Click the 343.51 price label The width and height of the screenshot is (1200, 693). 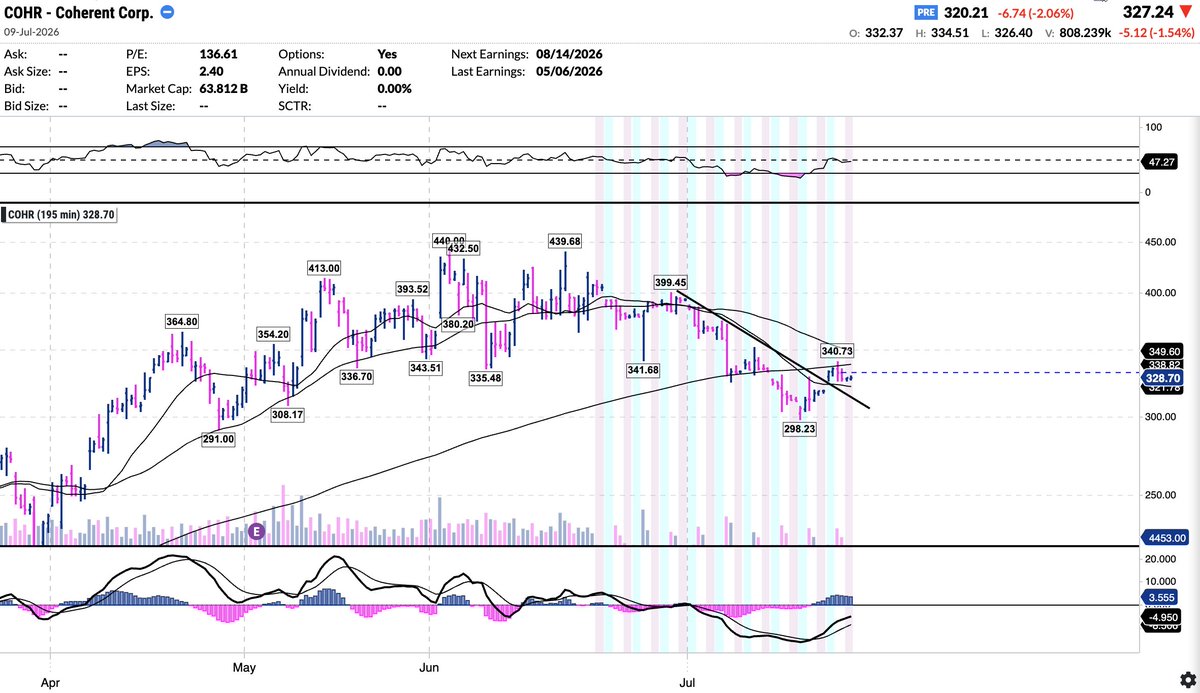(x=424, y=369)
